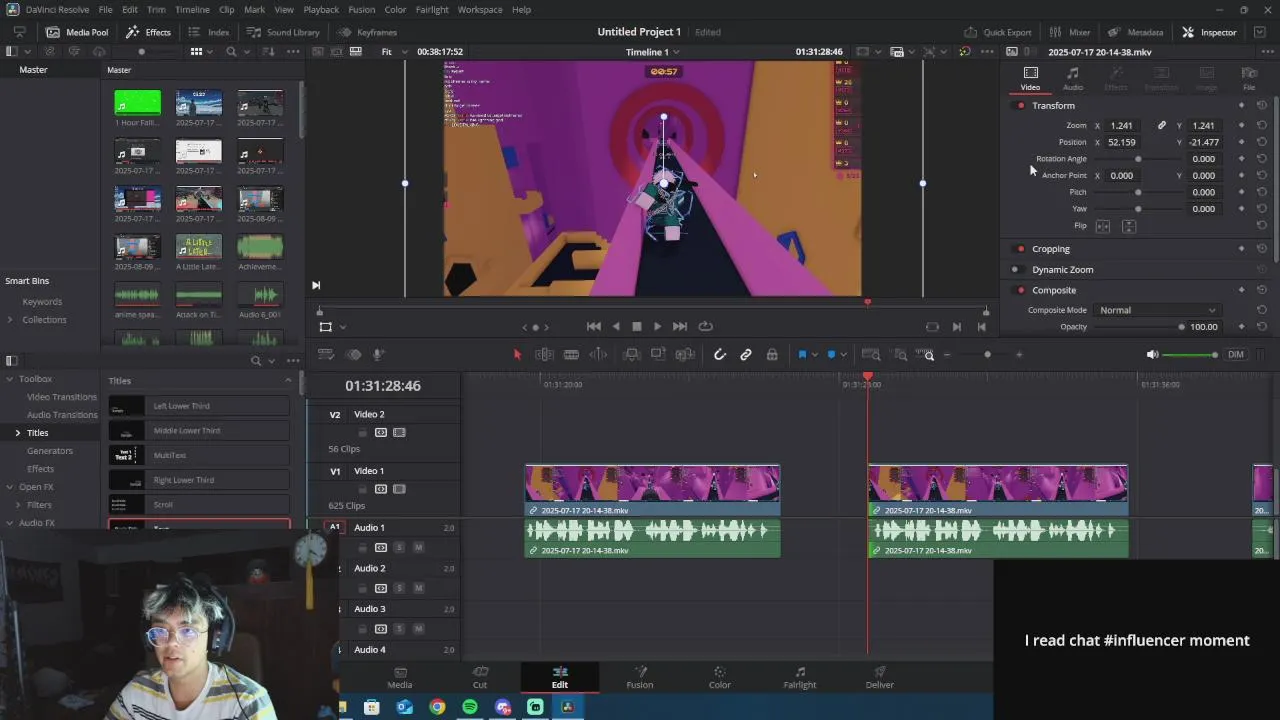Toggle timeline Snapping magnet icon
Viewport: 1280px width, 720px height.
(719, 355)
